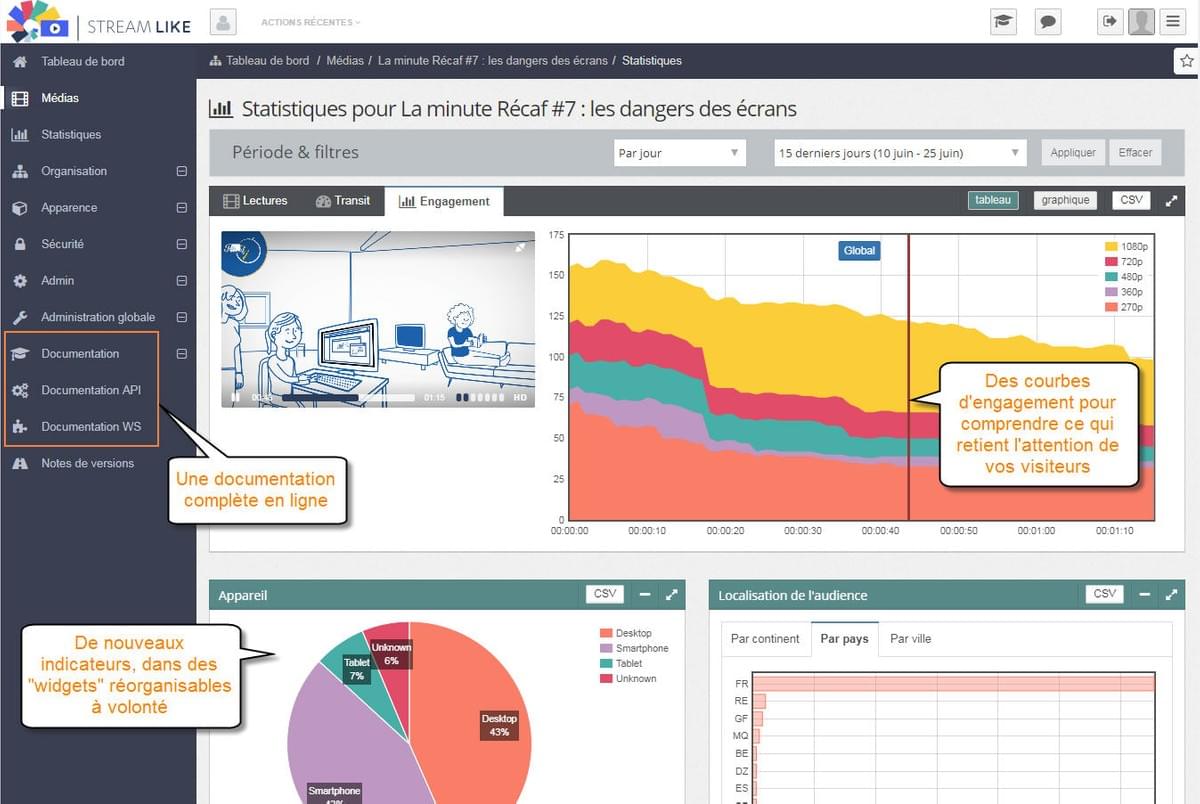Open the user avatar in the top bar

[x=1141, y=21]
